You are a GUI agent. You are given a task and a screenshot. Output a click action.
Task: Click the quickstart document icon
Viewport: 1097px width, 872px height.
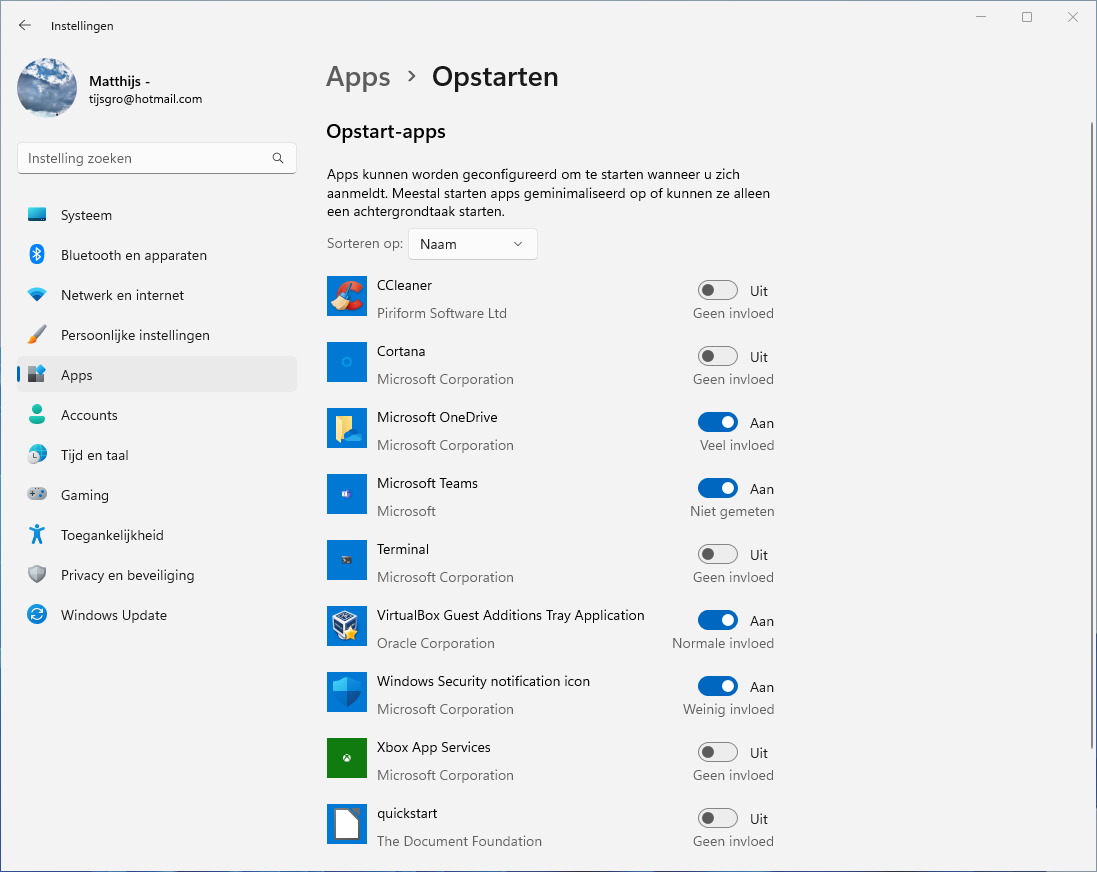(x=347, y=824)
